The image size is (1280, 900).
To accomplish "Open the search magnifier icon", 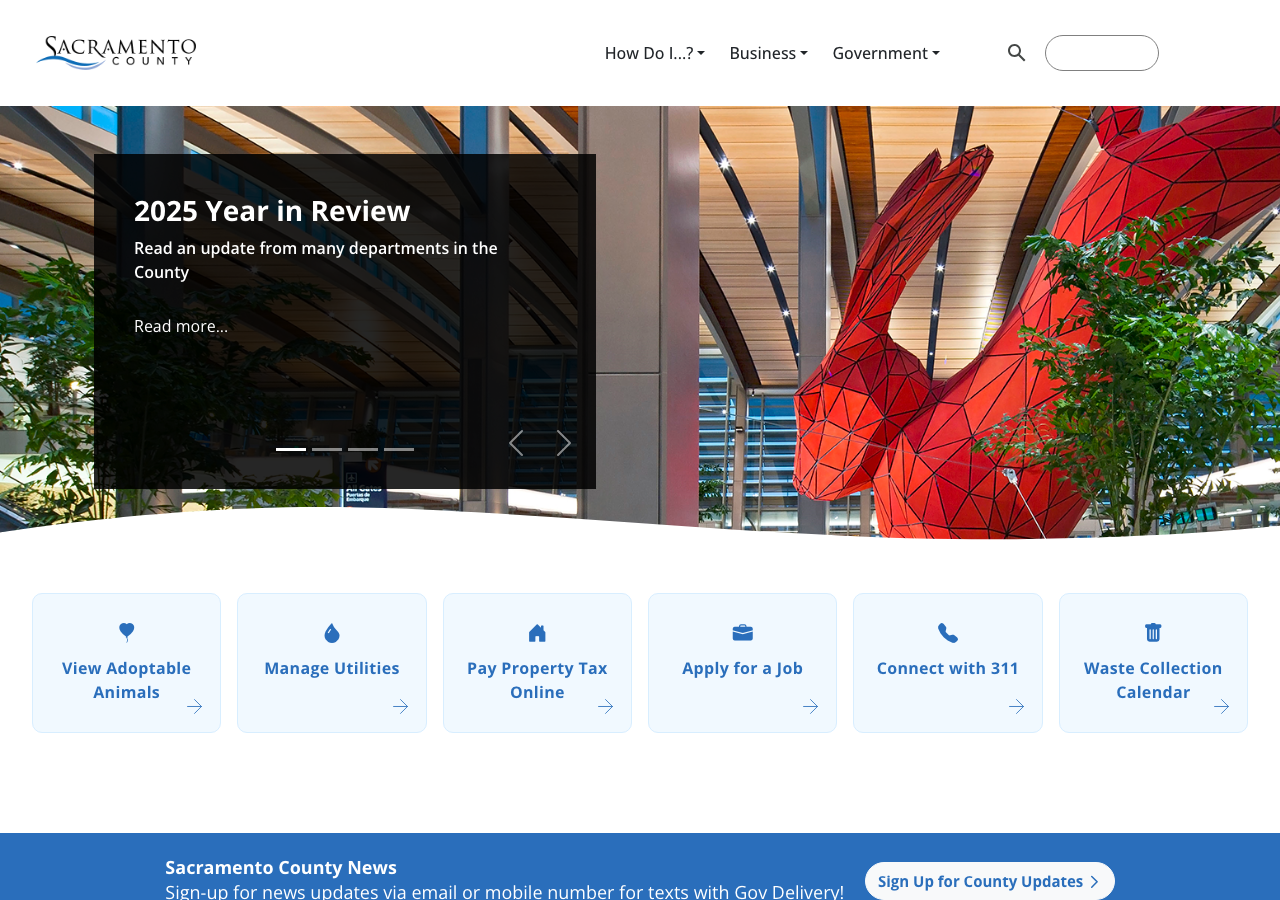I will [x=1016, y=53].
